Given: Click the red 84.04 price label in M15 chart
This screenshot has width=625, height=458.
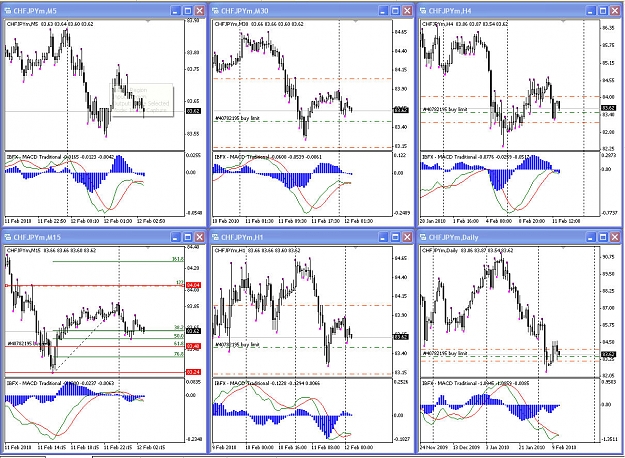Looking at the screenshot, I should point(193,285).
